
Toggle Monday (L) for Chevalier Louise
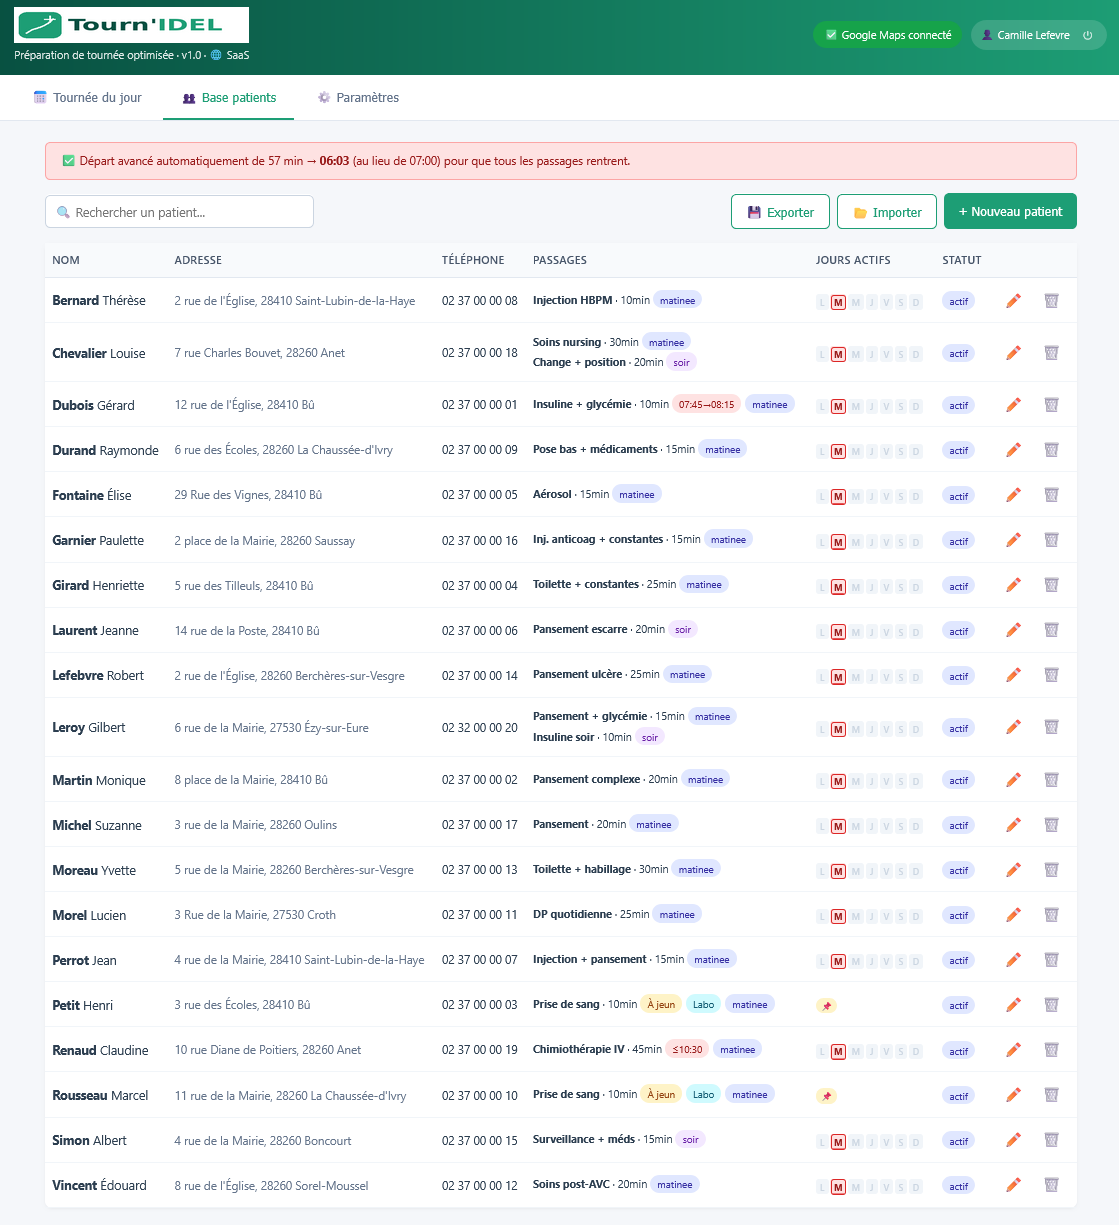[x=823, y=354]
